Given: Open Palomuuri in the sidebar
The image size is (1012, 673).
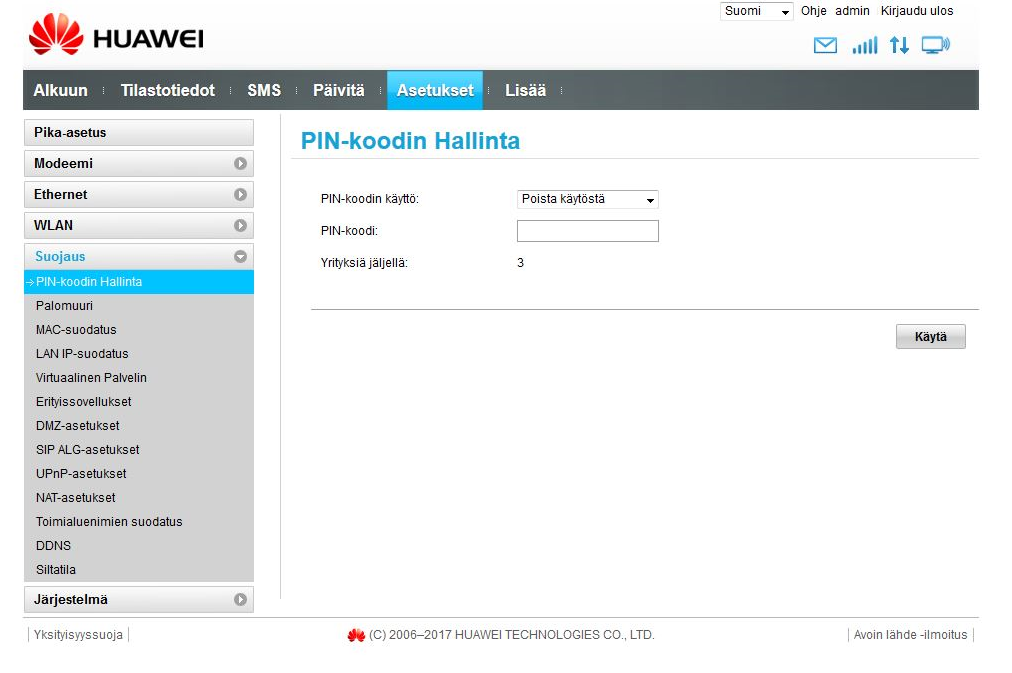Looking at the screenshot, I should tap(64, 306).
